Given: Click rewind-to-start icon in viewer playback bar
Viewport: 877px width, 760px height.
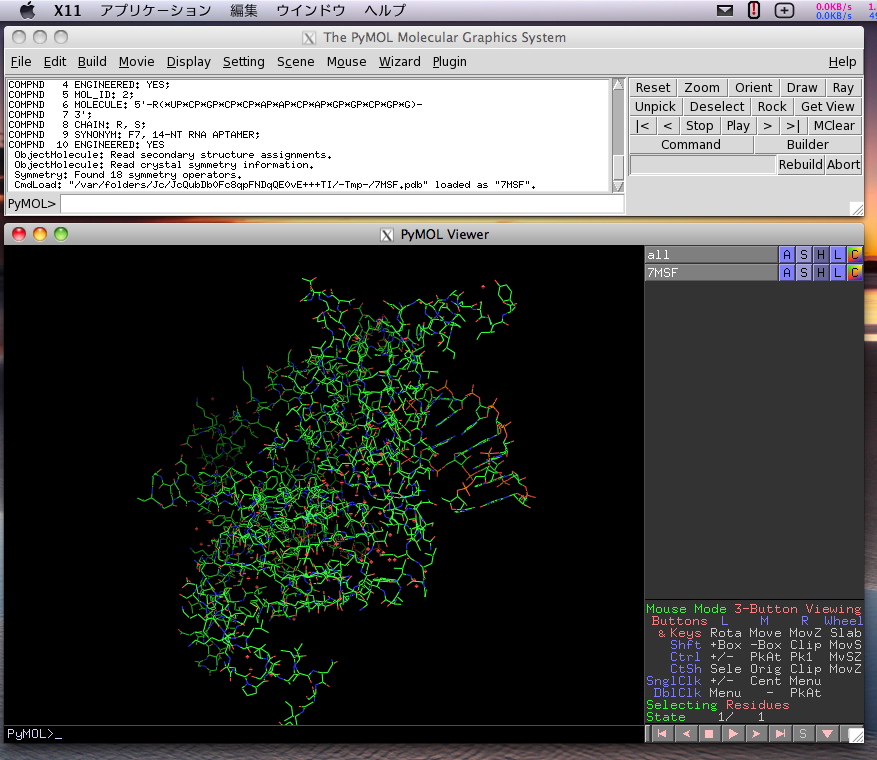Looking at the screenshot, I should [x=662, y=734].
